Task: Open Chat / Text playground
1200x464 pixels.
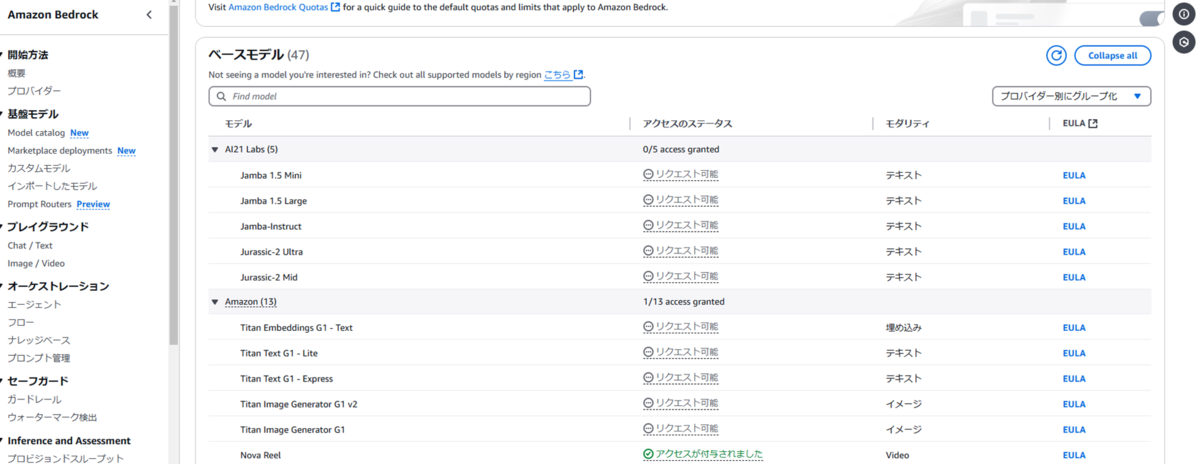Action: [30, 245]
